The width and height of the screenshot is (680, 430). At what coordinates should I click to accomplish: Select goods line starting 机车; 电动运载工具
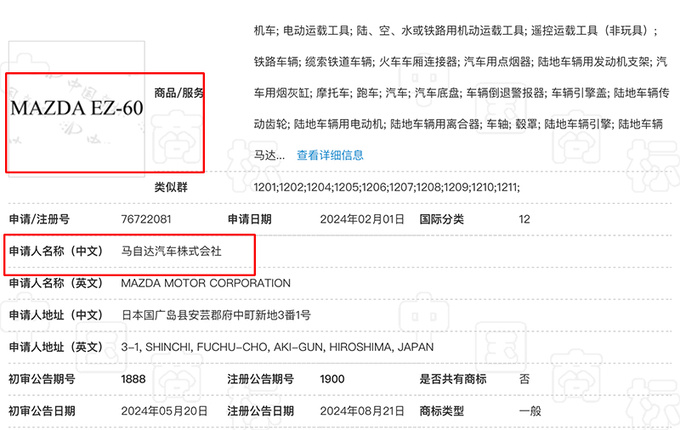pyautogui.click(x=455, y=31)
